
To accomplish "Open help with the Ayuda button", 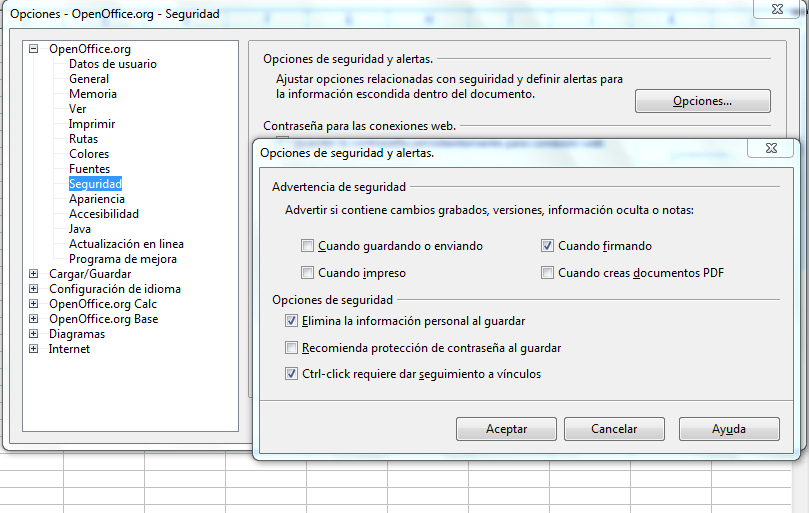I will tap(728, 429).
